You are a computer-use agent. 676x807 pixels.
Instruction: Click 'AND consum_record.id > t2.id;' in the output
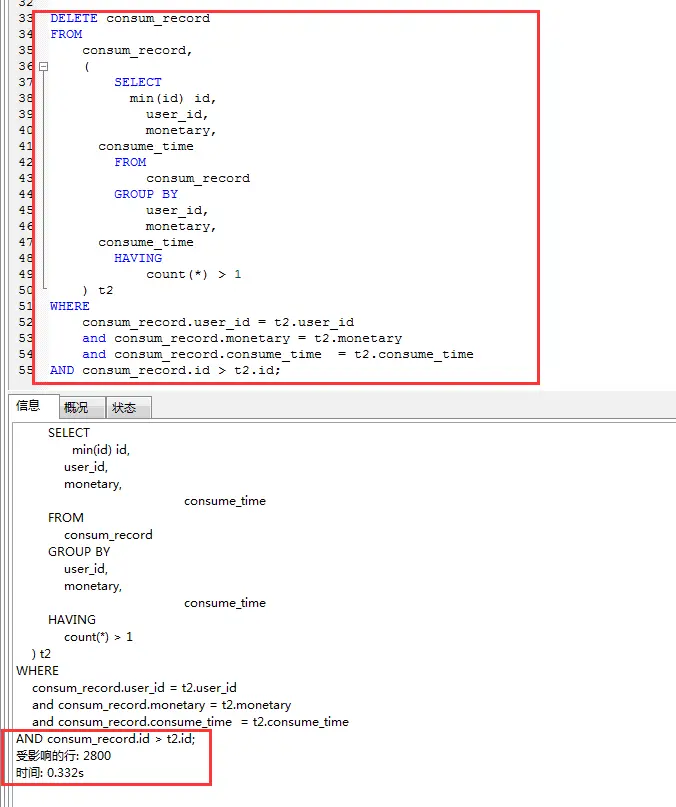pos(106,739)
